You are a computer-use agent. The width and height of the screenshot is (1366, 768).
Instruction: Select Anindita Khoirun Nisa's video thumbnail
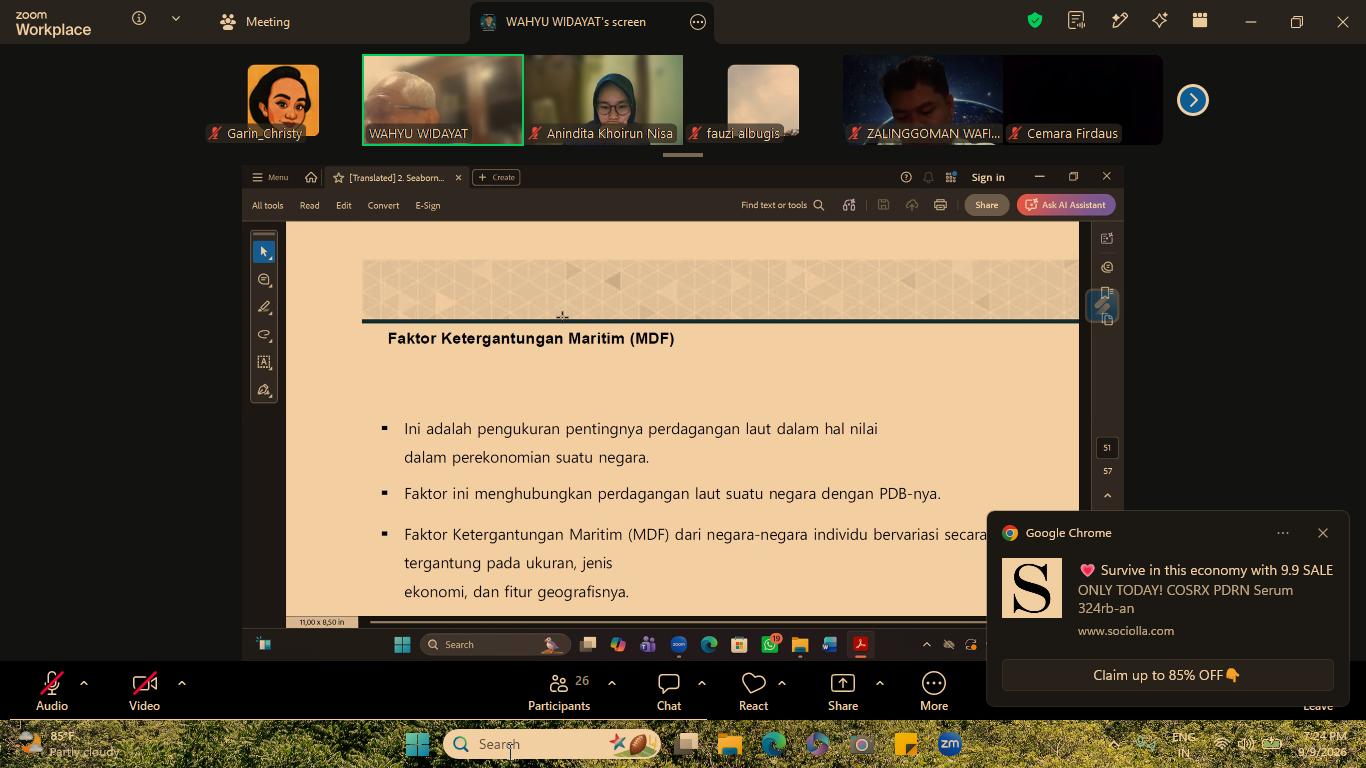pyautogui.click(x=603, y=100)
